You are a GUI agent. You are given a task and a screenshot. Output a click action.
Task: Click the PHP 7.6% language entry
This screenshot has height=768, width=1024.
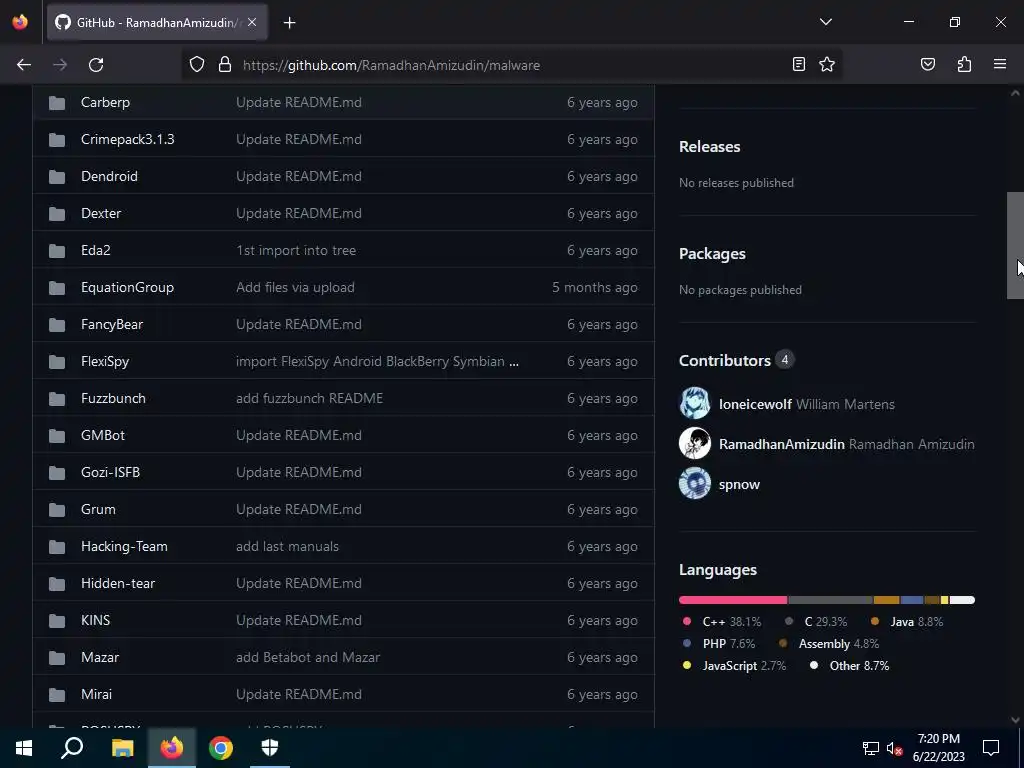pos(718,644)
